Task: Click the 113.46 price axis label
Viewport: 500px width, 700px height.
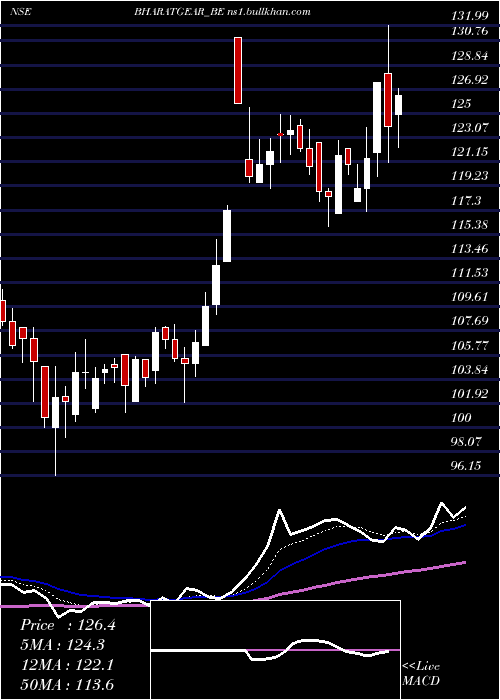Action: (468, 250)
